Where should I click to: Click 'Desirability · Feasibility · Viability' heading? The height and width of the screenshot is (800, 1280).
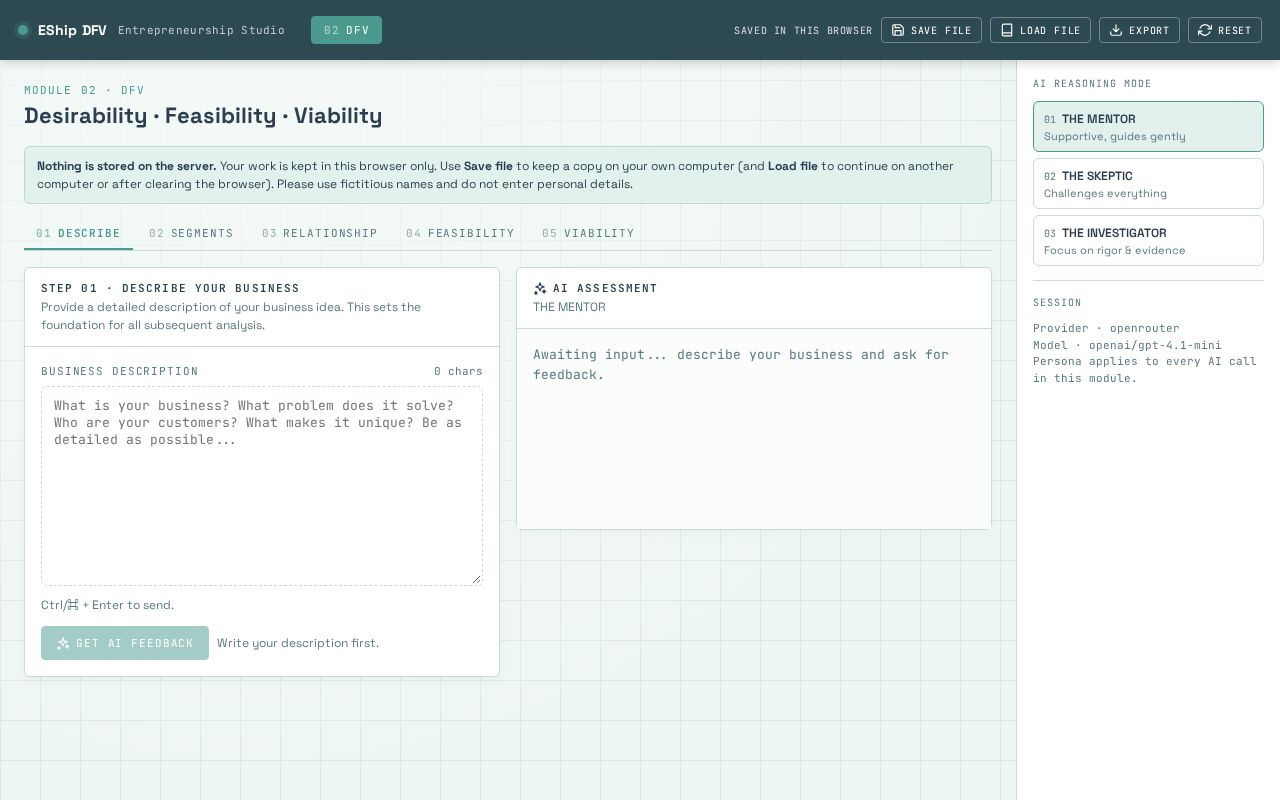(x=203, y=116)
